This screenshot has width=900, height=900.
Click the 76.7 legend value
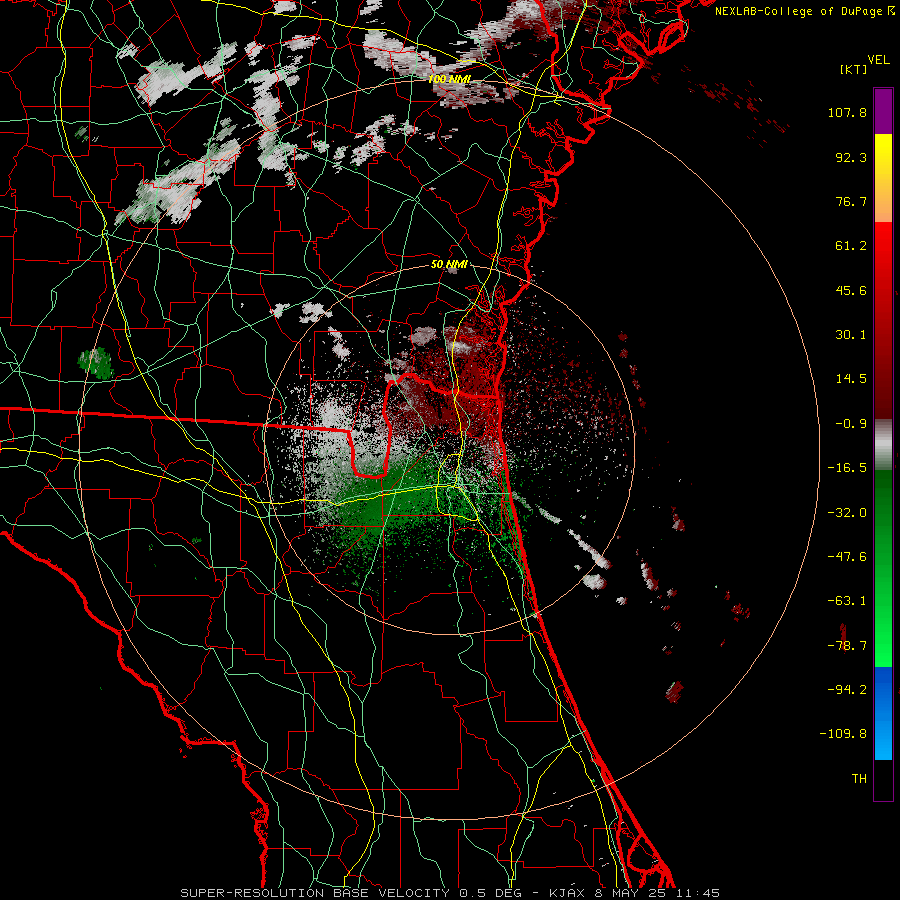tap(851, 201)
